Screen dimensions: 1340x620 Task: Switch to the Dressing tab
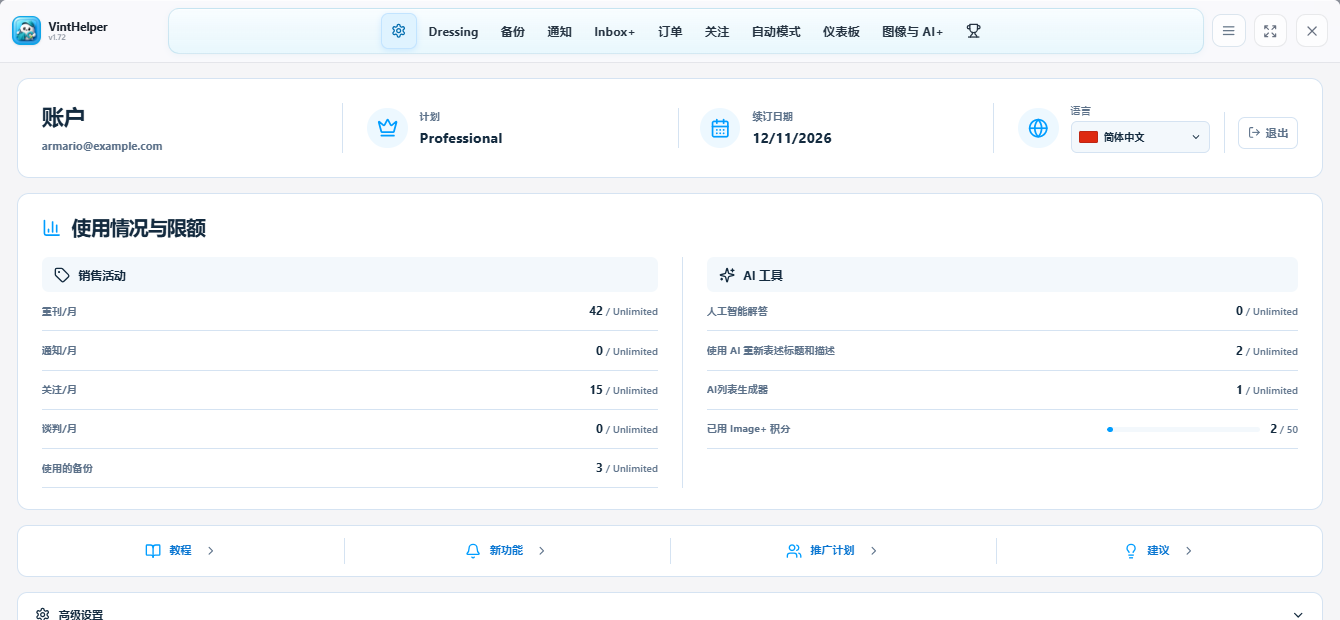(x=453, y=31)
